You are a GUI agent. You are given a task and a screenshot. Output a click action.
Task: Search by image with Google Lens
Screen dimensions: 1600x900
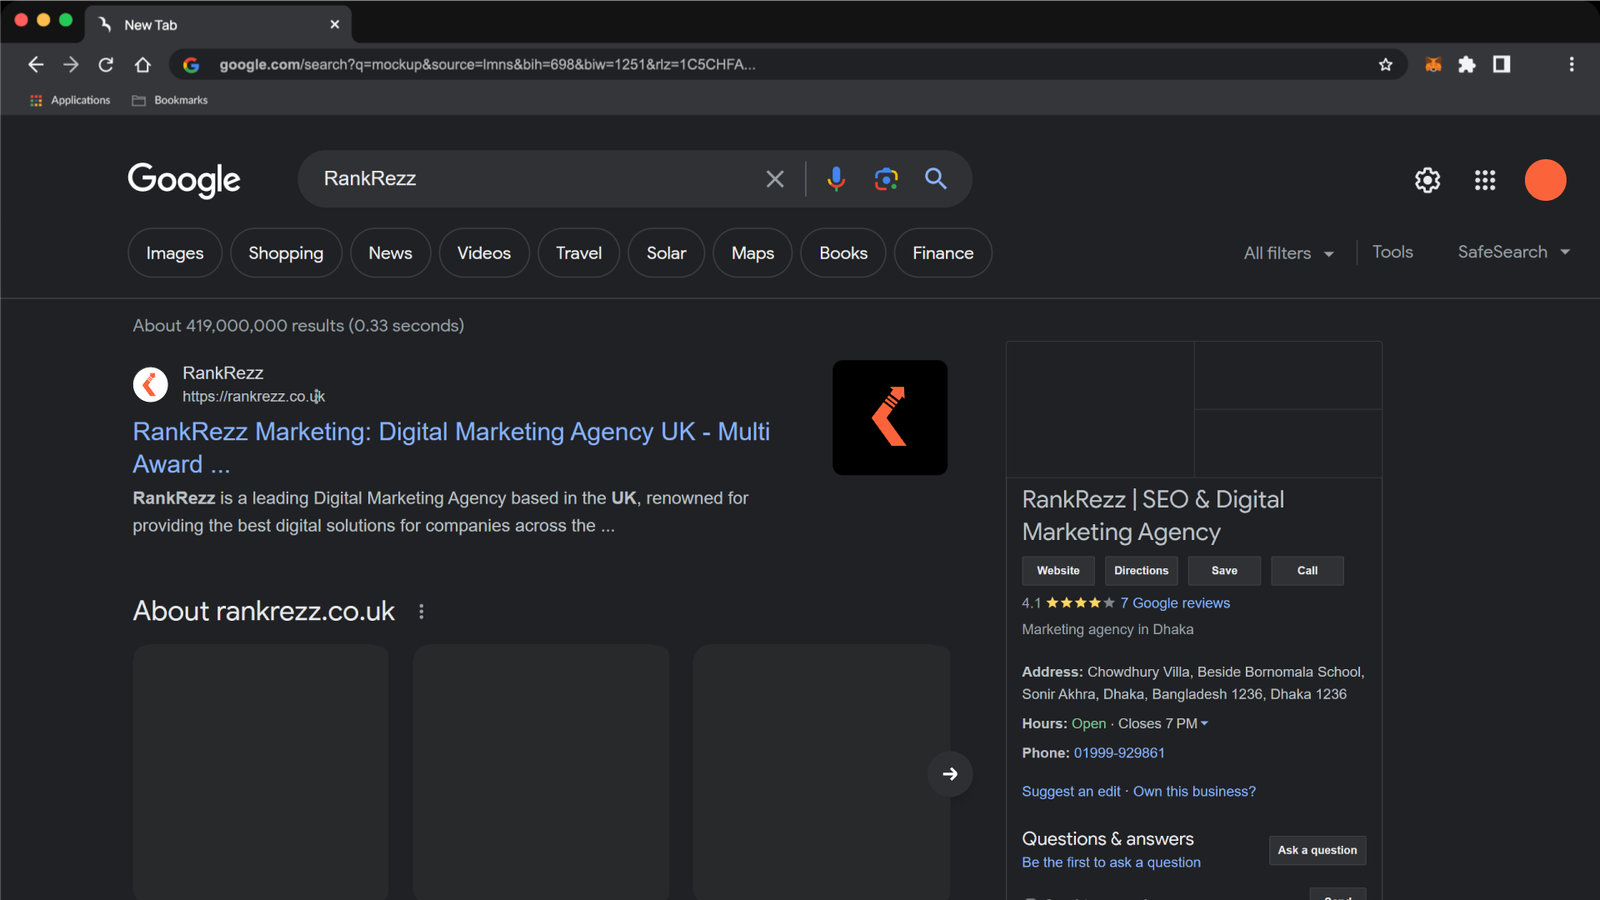coord(886,179)
